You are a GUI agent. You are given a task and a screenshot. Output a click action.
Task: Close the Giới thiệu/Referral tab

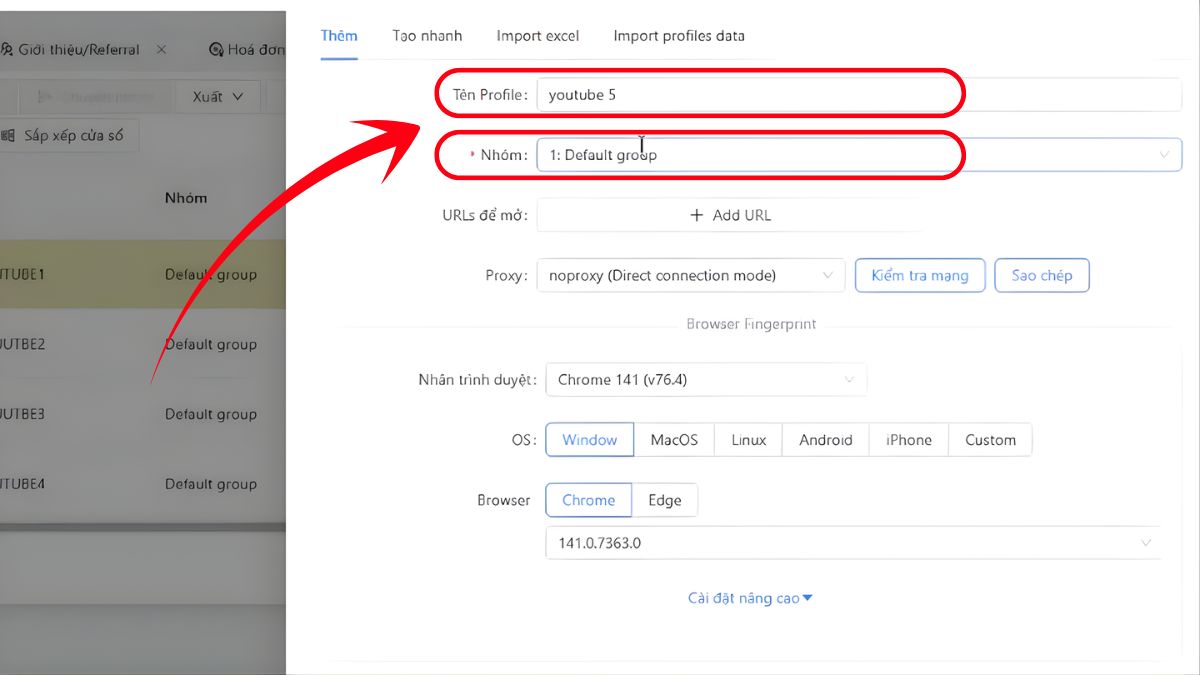tap(162, 49)
